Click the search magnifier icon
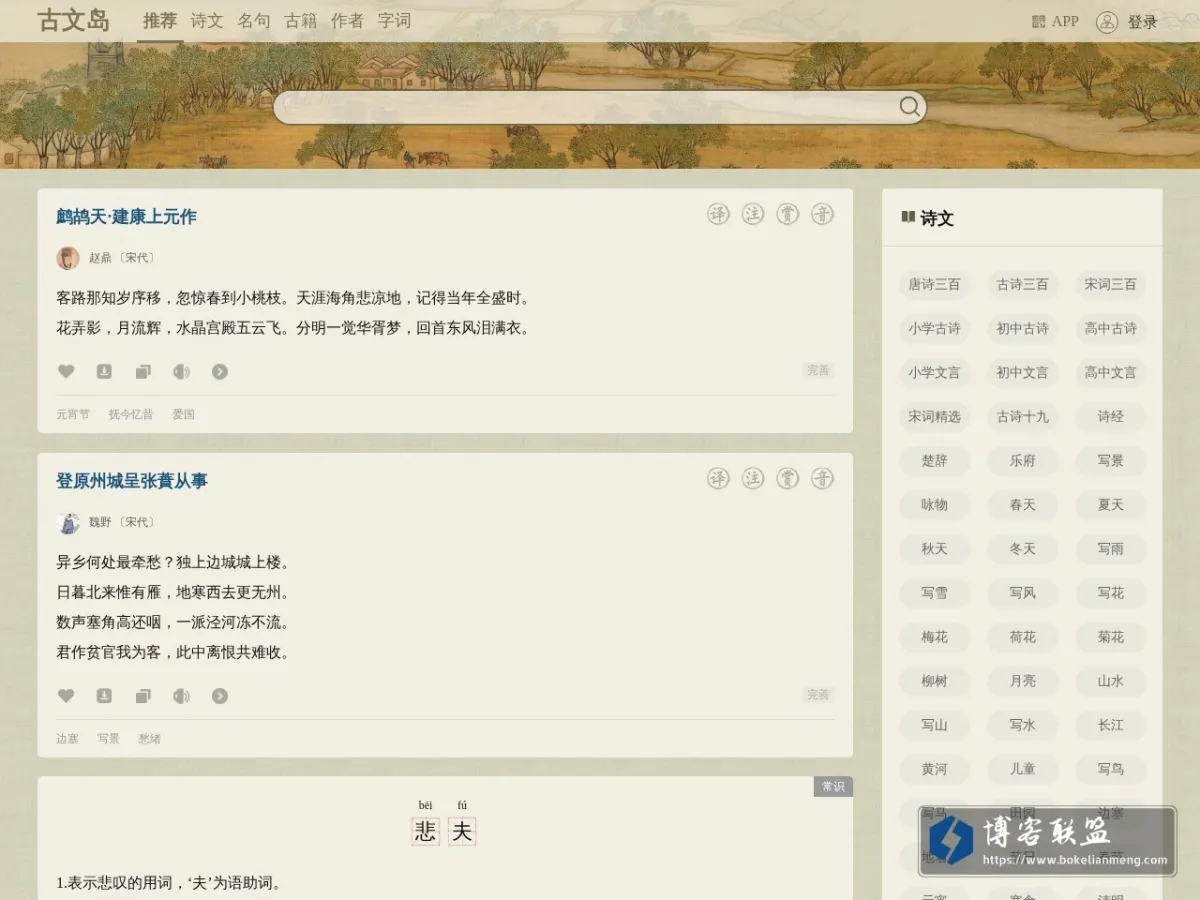This screenshot has height=900, width=1200. pyautogui.click(x=909, y=107)
